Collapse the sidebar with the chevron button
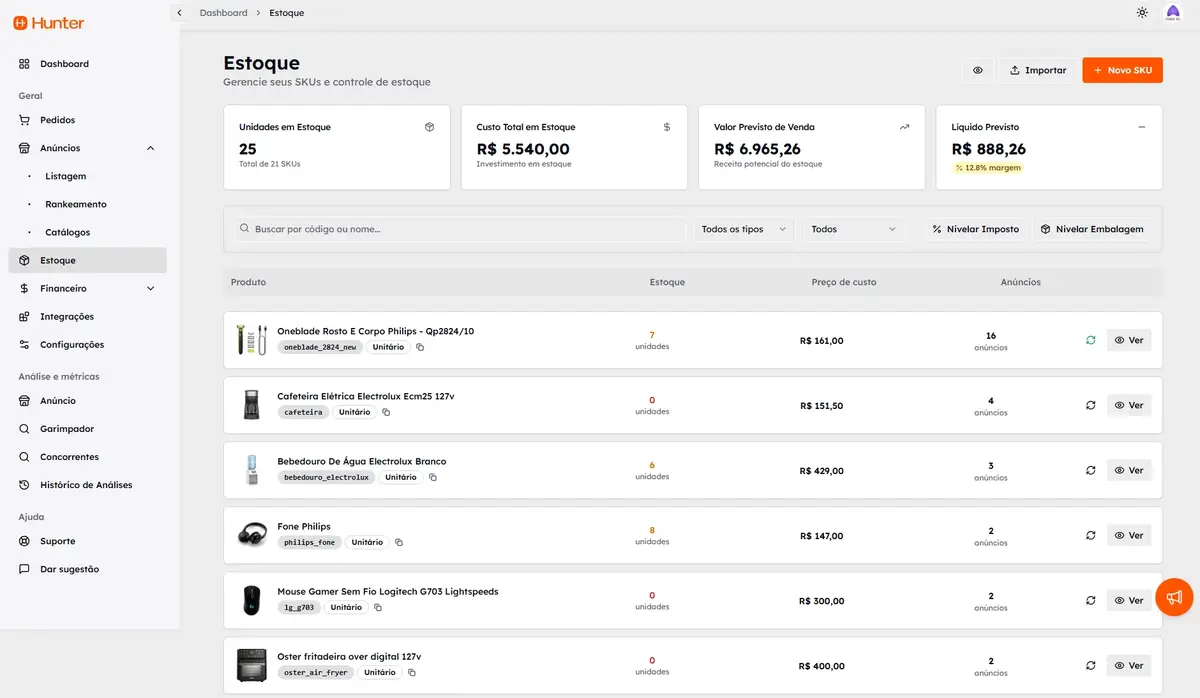The width and height of the screenshot is (1200, 698). [x=179, y=13]
